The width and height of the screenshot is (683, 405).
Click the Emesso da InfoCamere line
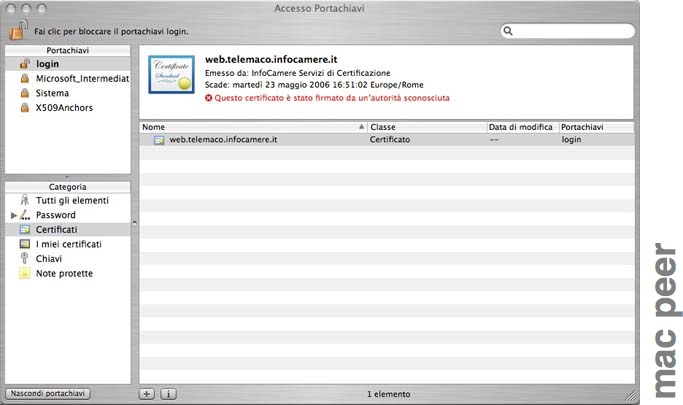[298, 73]
